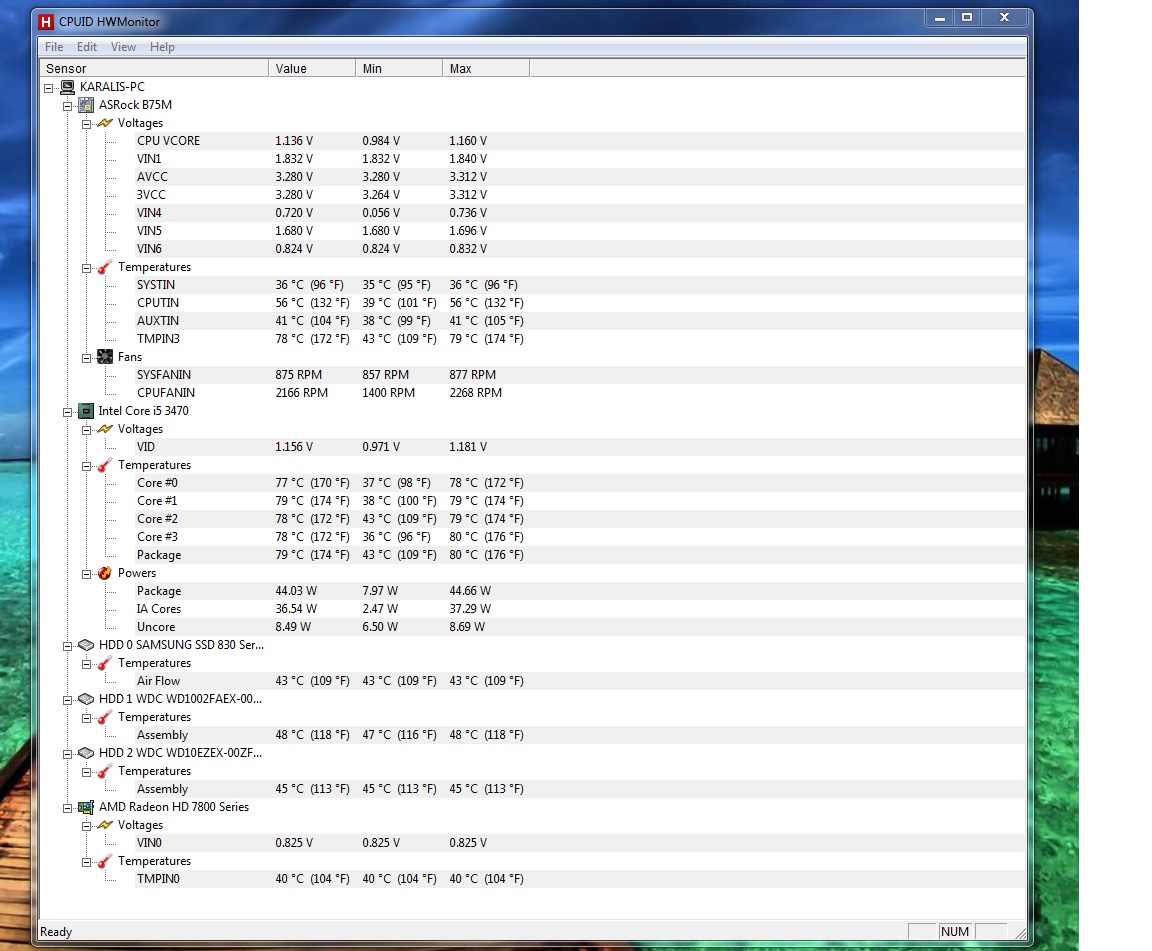The height and width of the screenshot is (951, 1152).
Task: Select the VIN4 voltage row
Action: (580, 212)
